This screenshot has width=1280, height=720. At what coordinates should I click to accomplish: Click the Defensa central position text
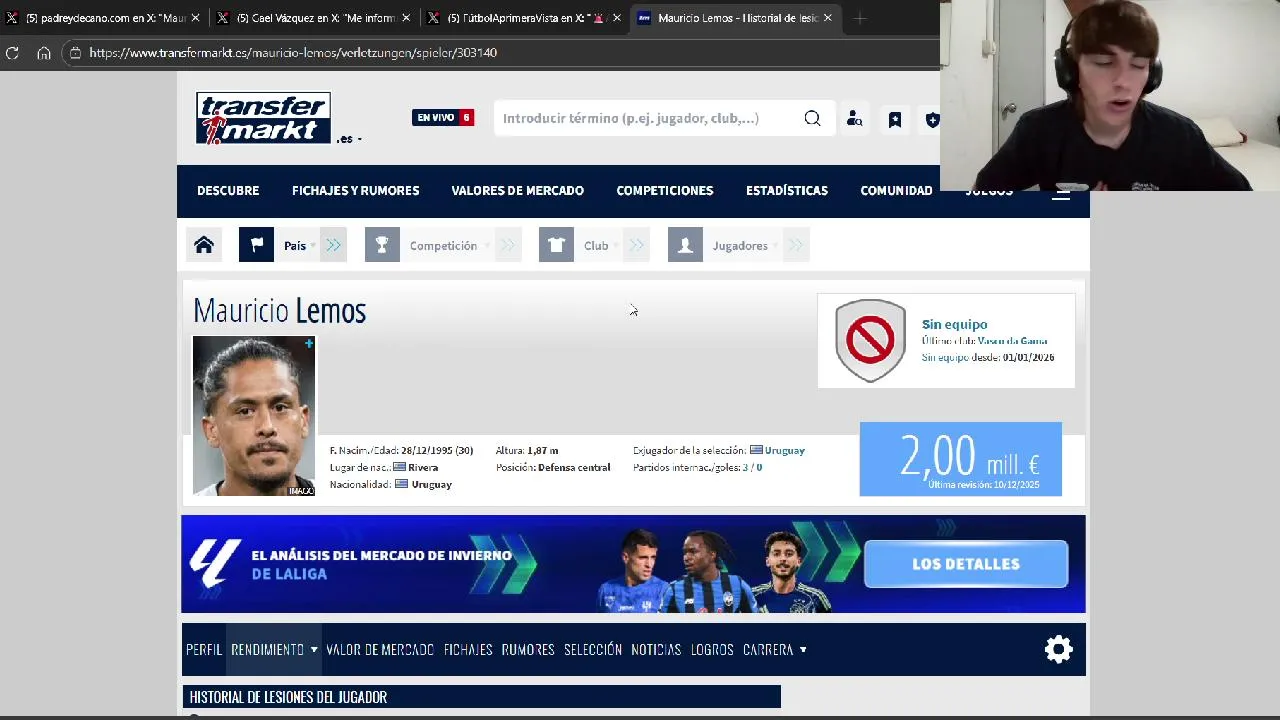[x=574, y=468]
